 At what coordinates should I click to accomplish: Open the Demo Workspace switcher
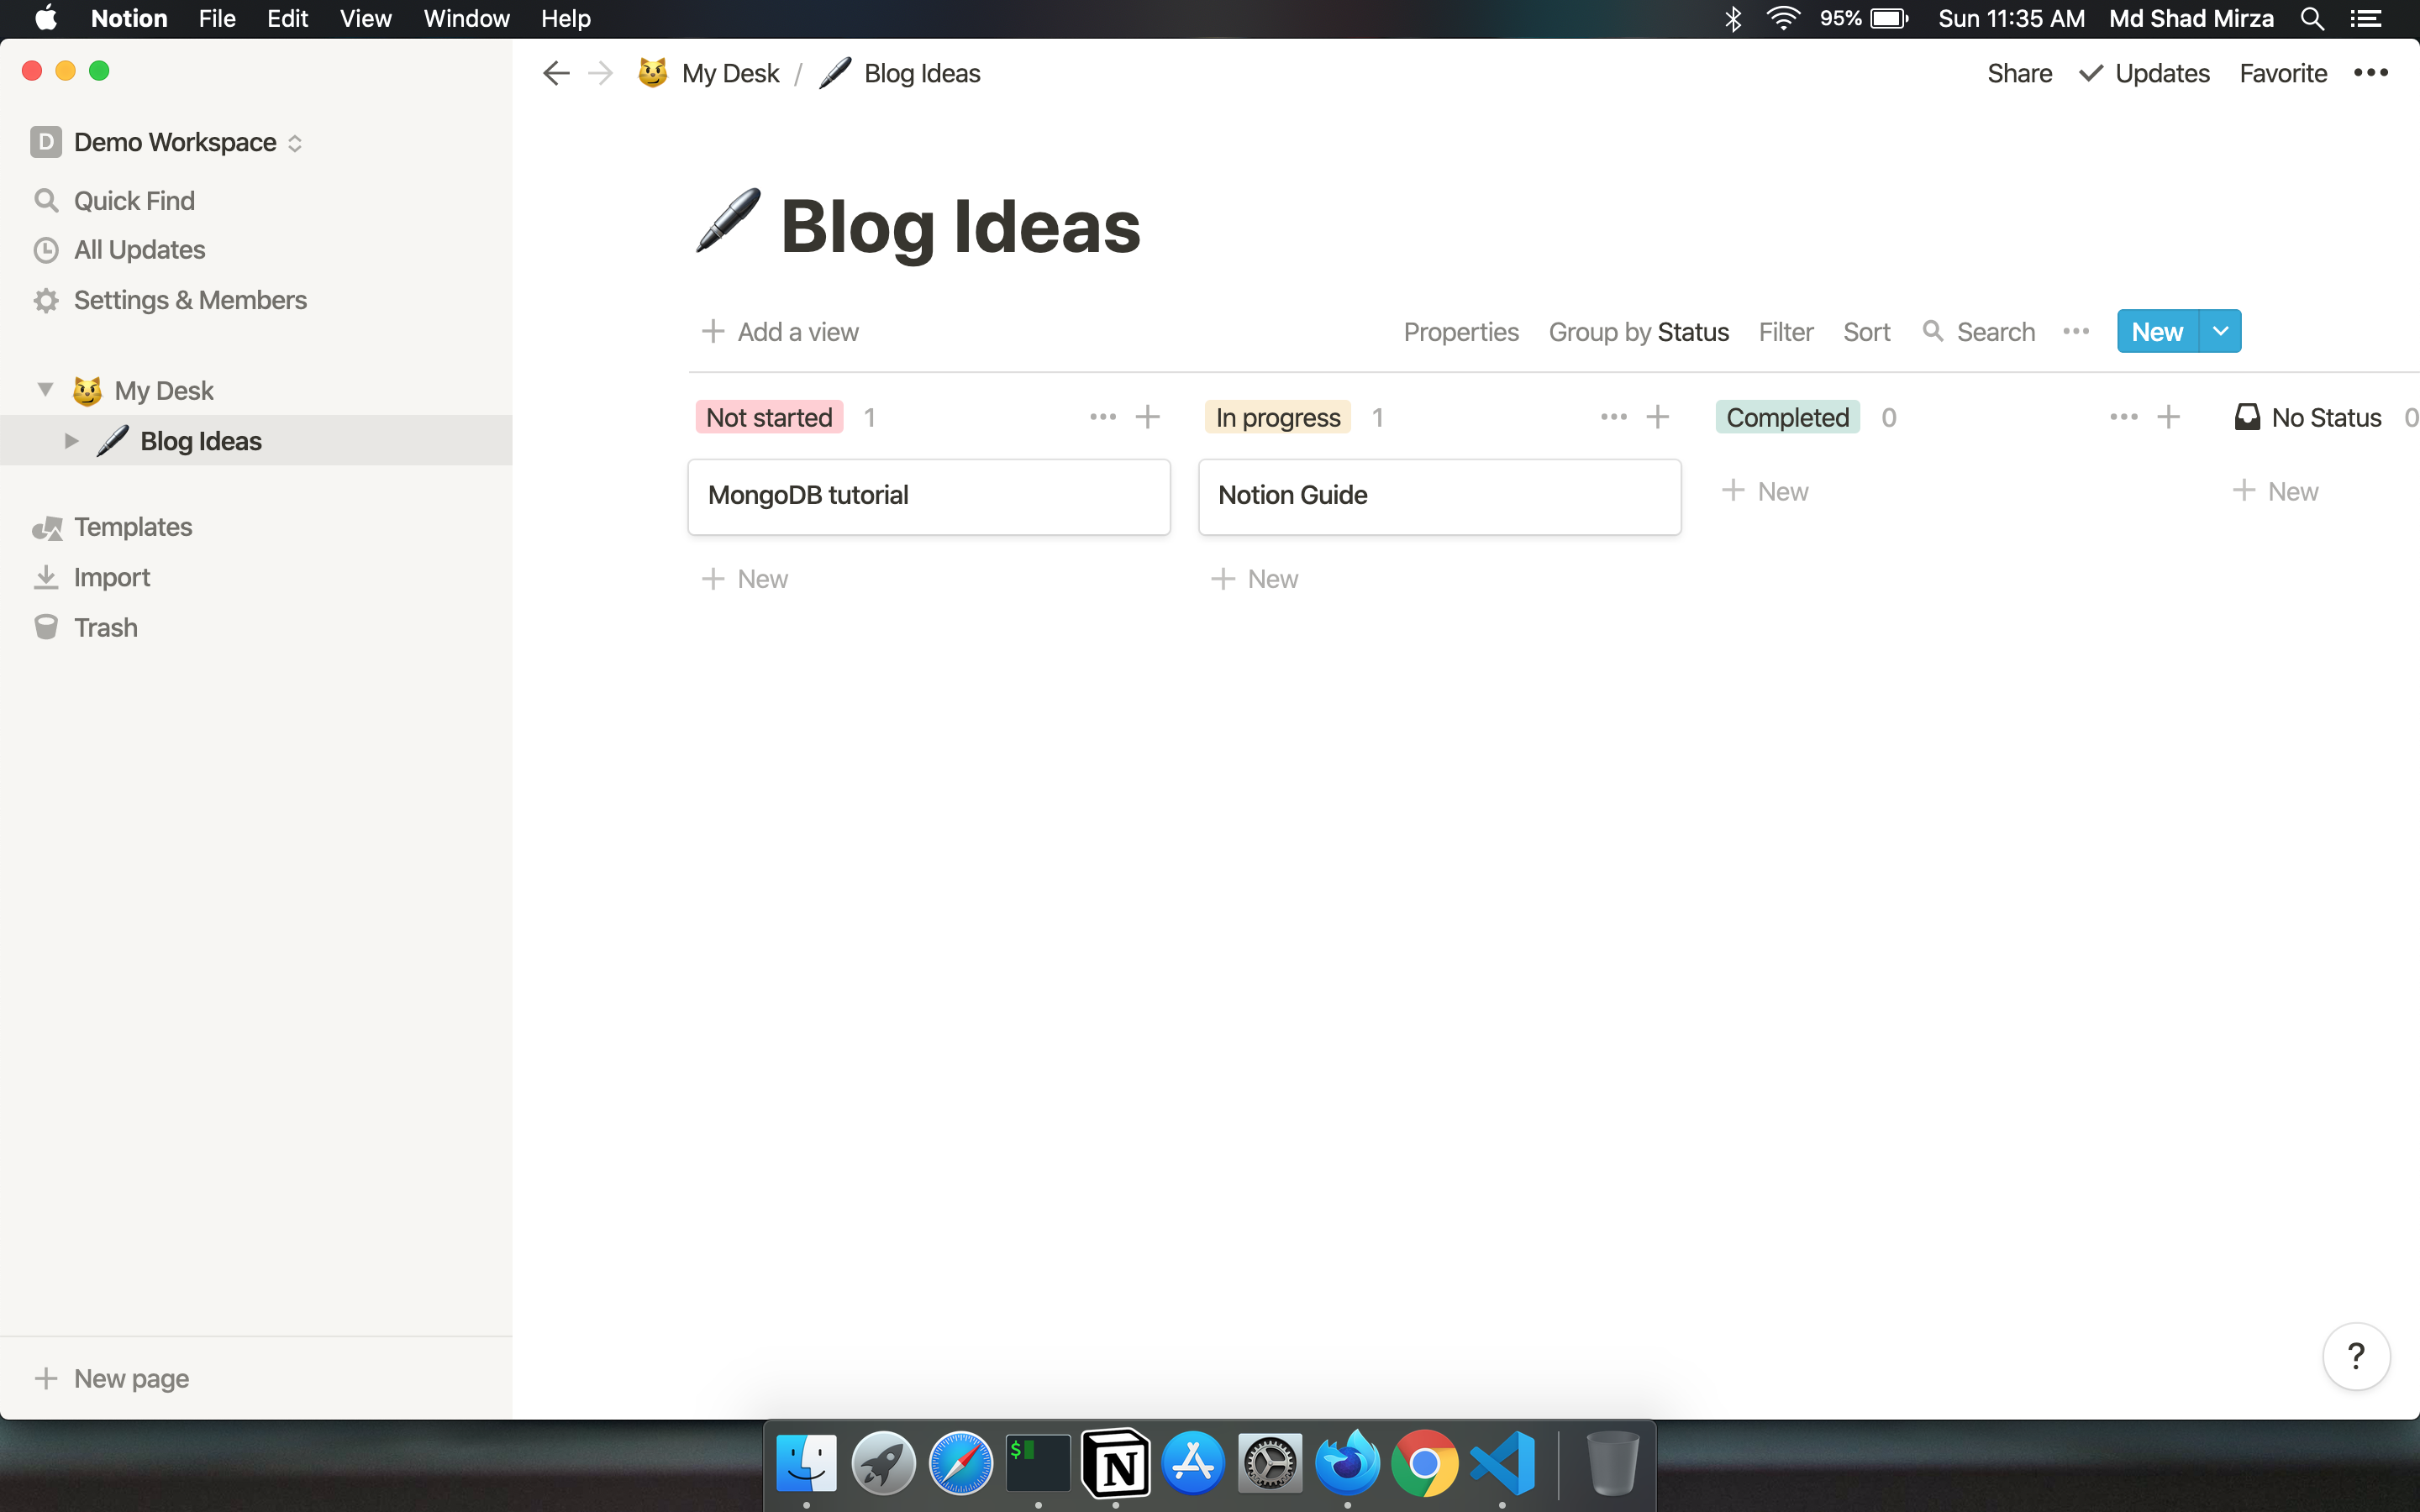(x=166, y=142)
